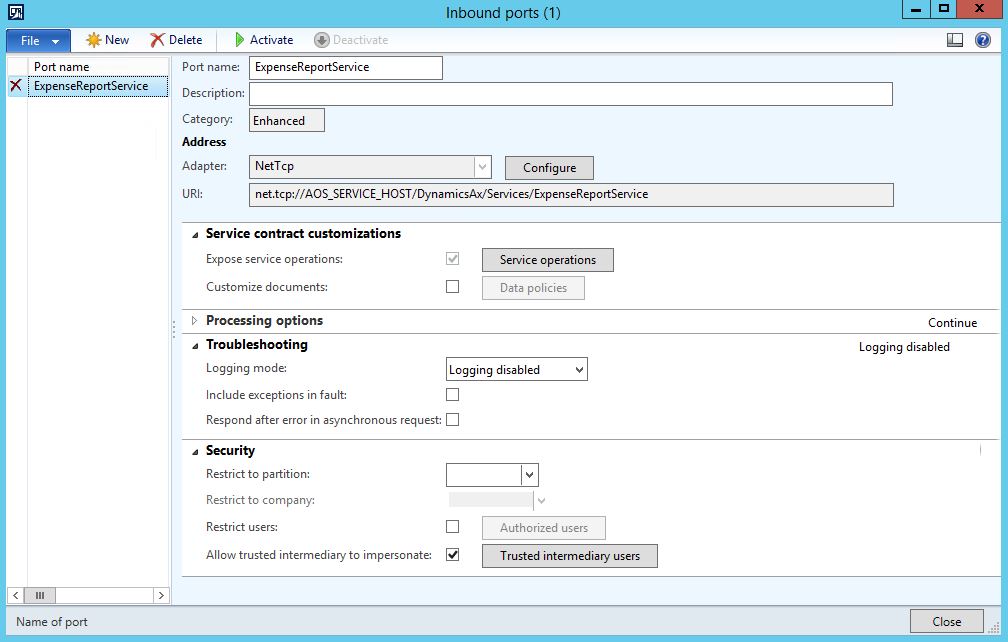
Task: Check Include exceptions in fault
Action: click(x=452, y=394)
